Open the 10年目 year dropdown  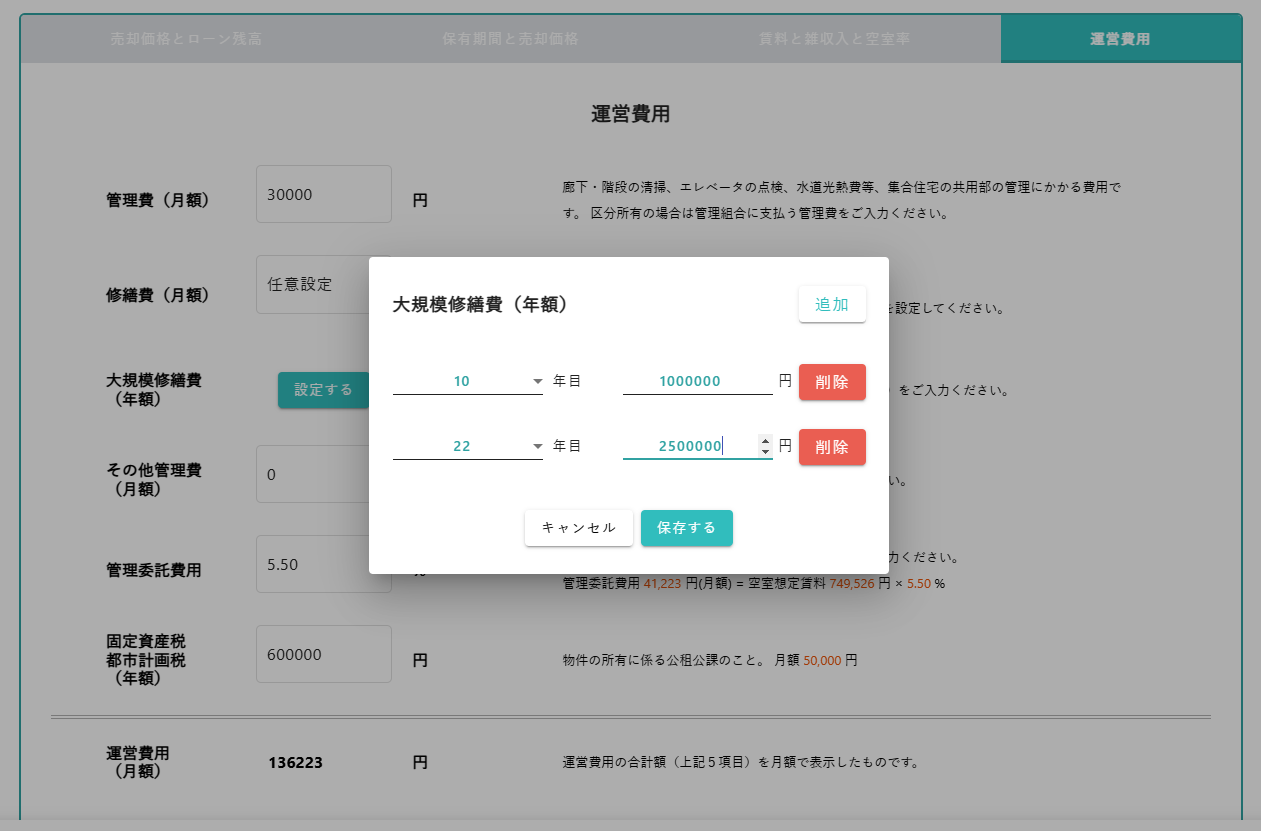pyautogui.click(x=467, y=381)
